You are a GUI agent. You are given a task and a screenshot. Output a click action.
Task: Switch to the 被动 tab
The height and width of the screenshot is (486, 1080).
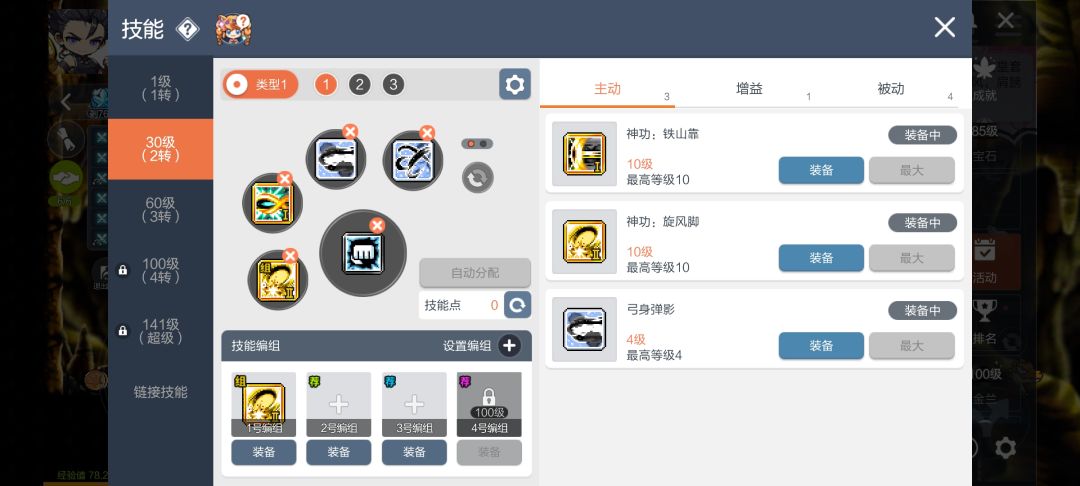(x=890, y=88)
